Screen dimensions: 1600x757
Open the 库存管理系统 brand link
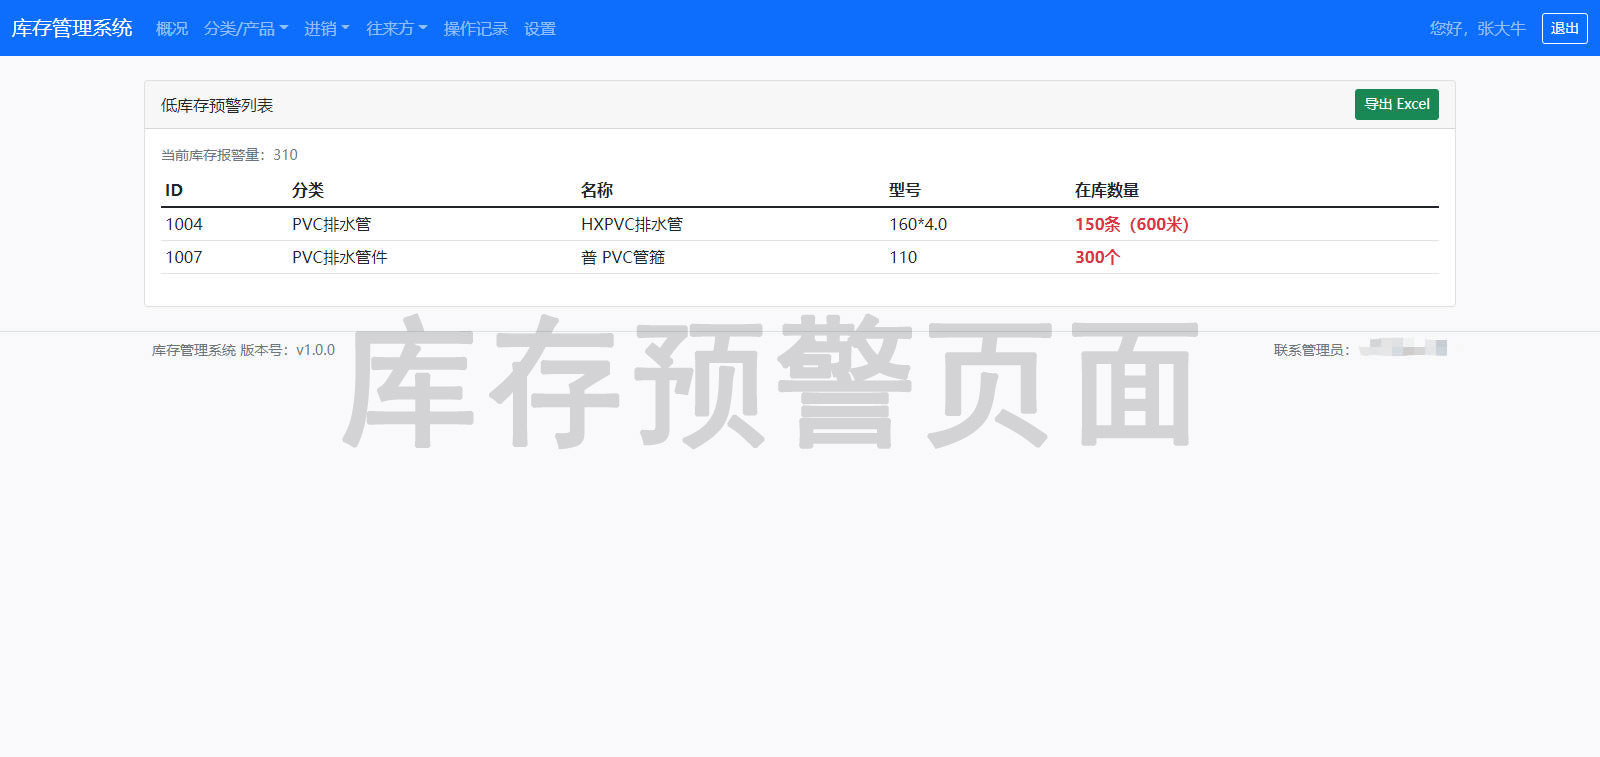[72, 28]
